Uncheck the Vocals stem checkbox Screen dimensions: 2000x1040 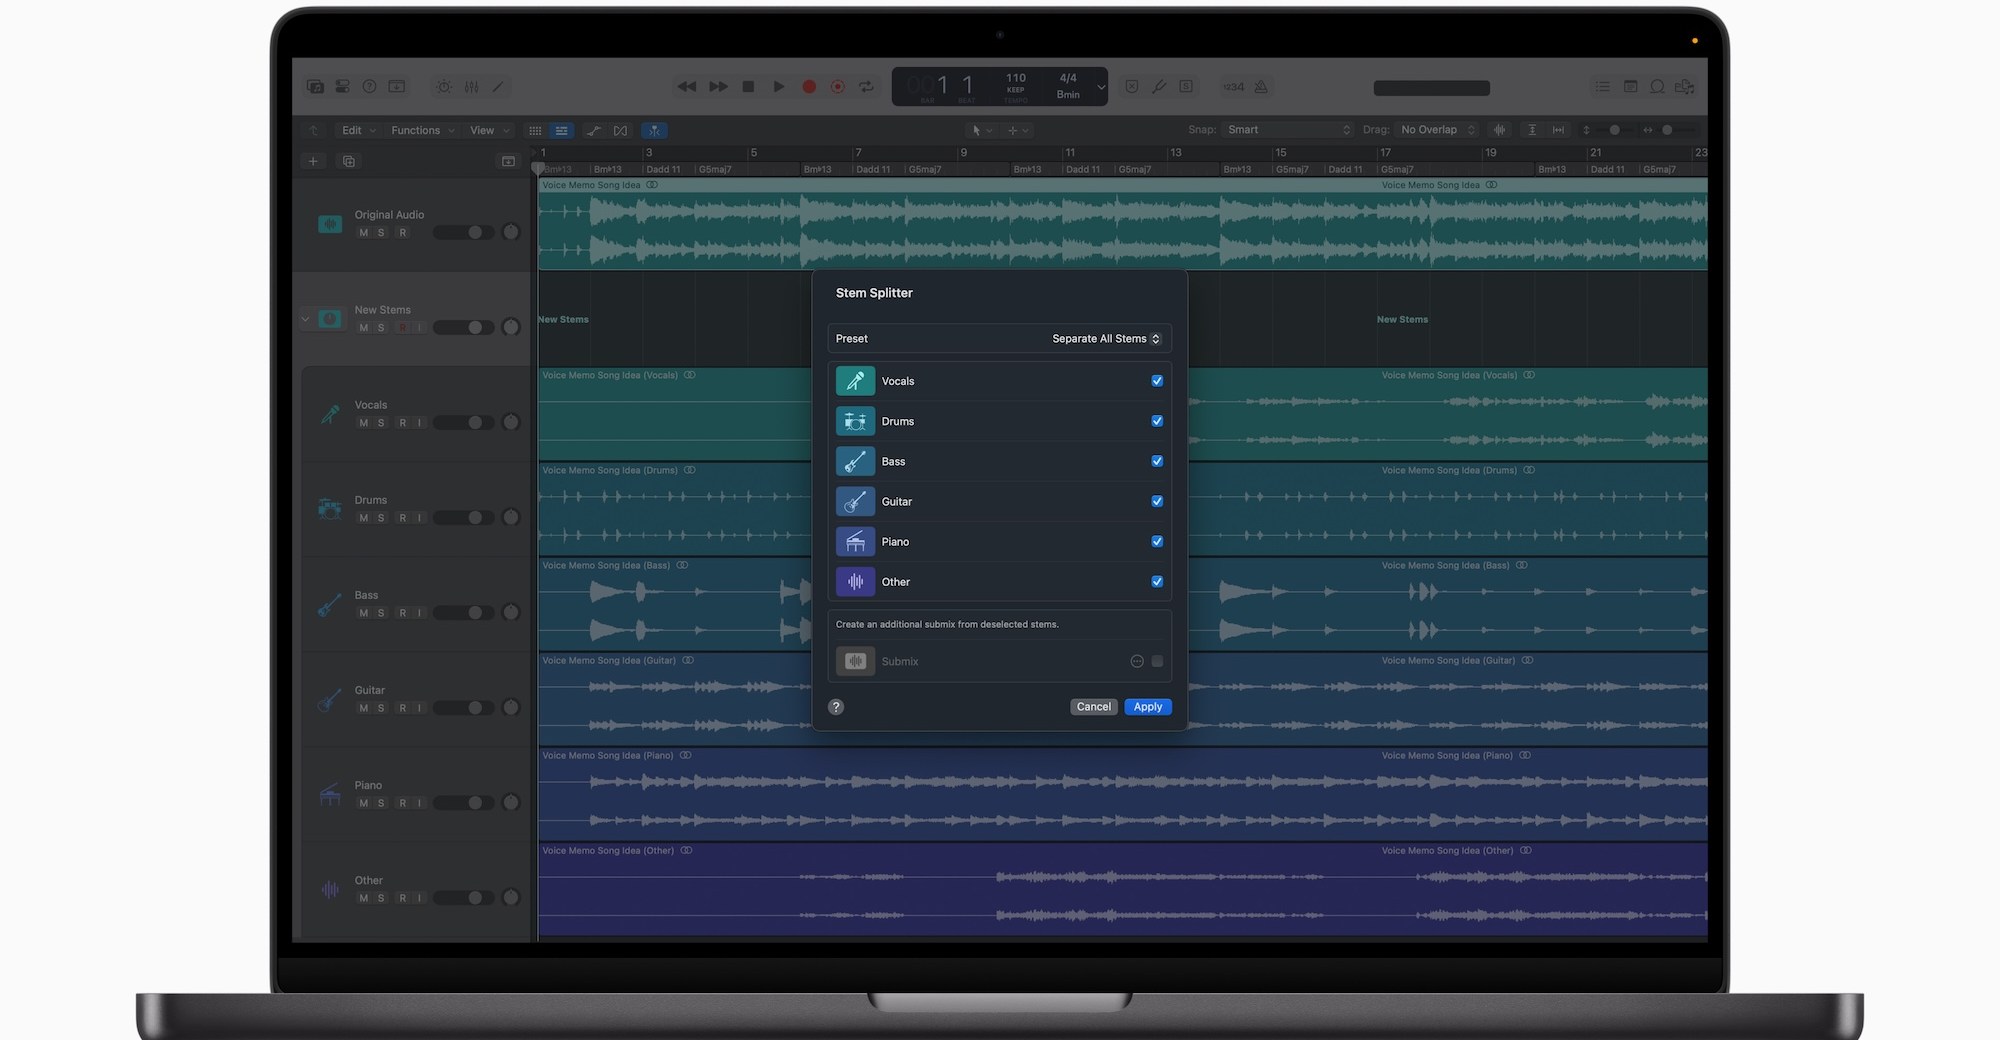[1157, 381]
